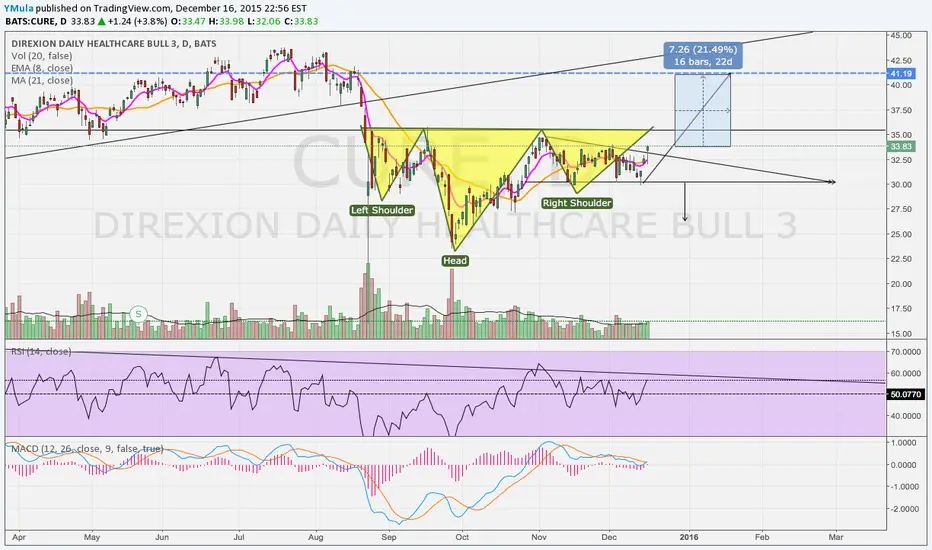This screenshot has width=932, height=550.
Task: Select the BATS:CURE, D symbol text
Action: (x=36, y=21)
